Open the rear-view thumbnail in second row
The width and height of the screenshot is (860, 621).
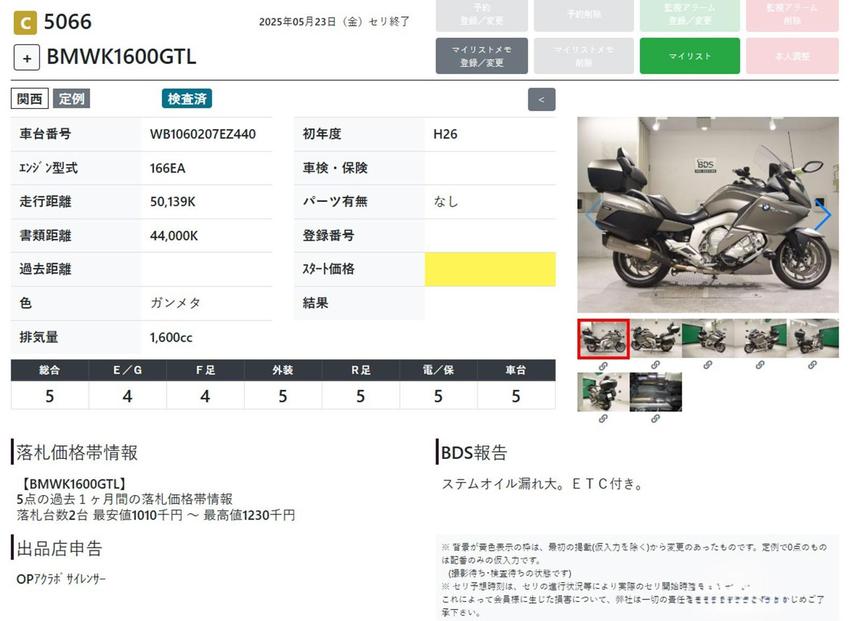603,392
